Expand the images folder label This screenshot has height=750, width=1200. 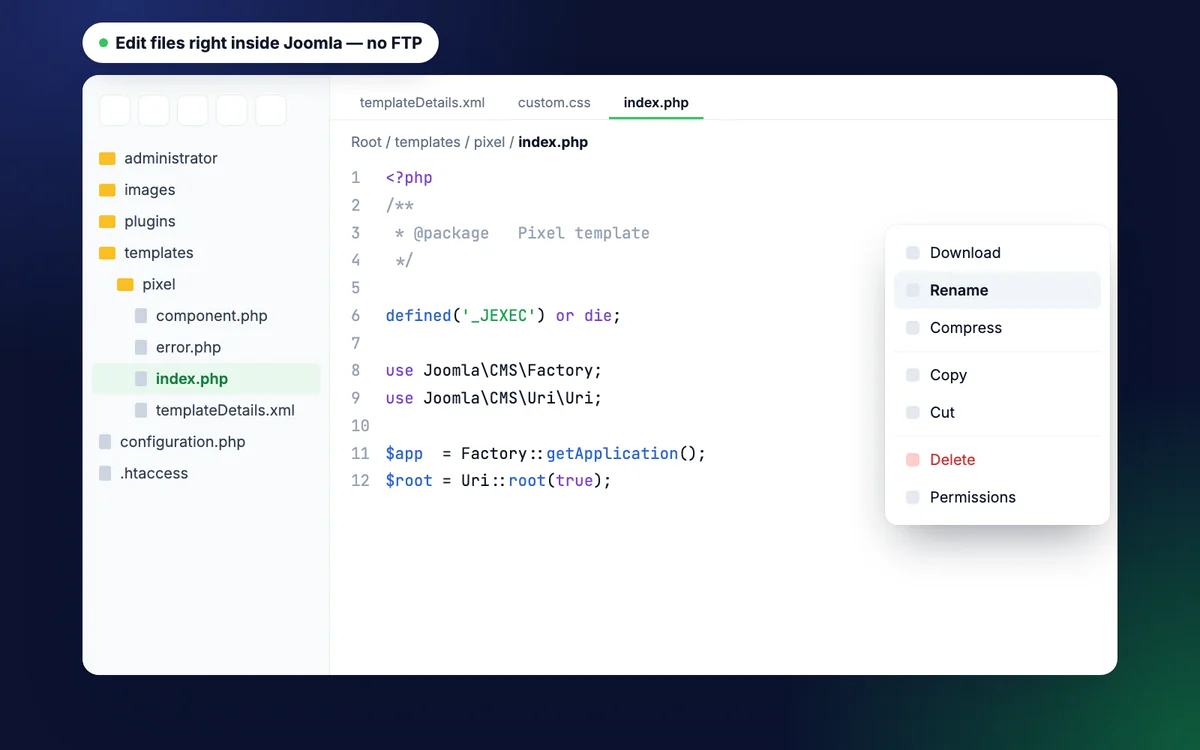coord(150,190)
